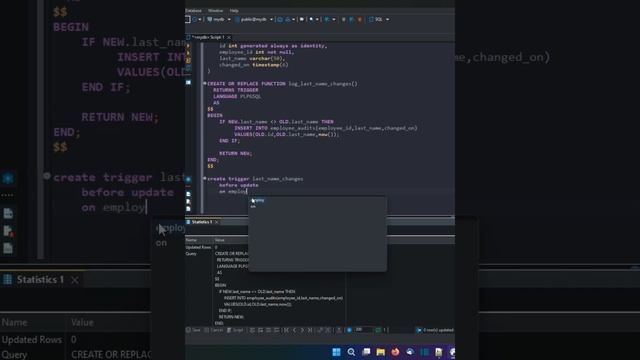Click the toolbar icon just left of the speech-bubble icon

pyautogui.click(x=288, y=19)
